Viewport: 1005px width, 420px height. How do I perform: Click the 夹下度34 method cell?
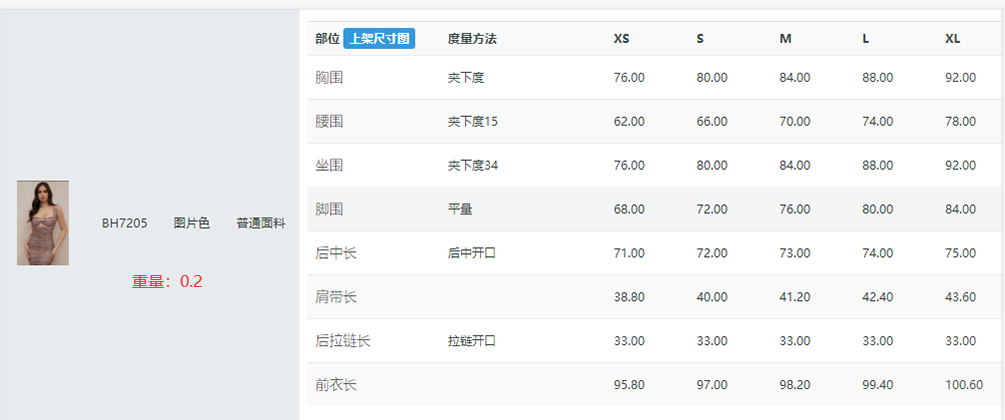[473, 165]
